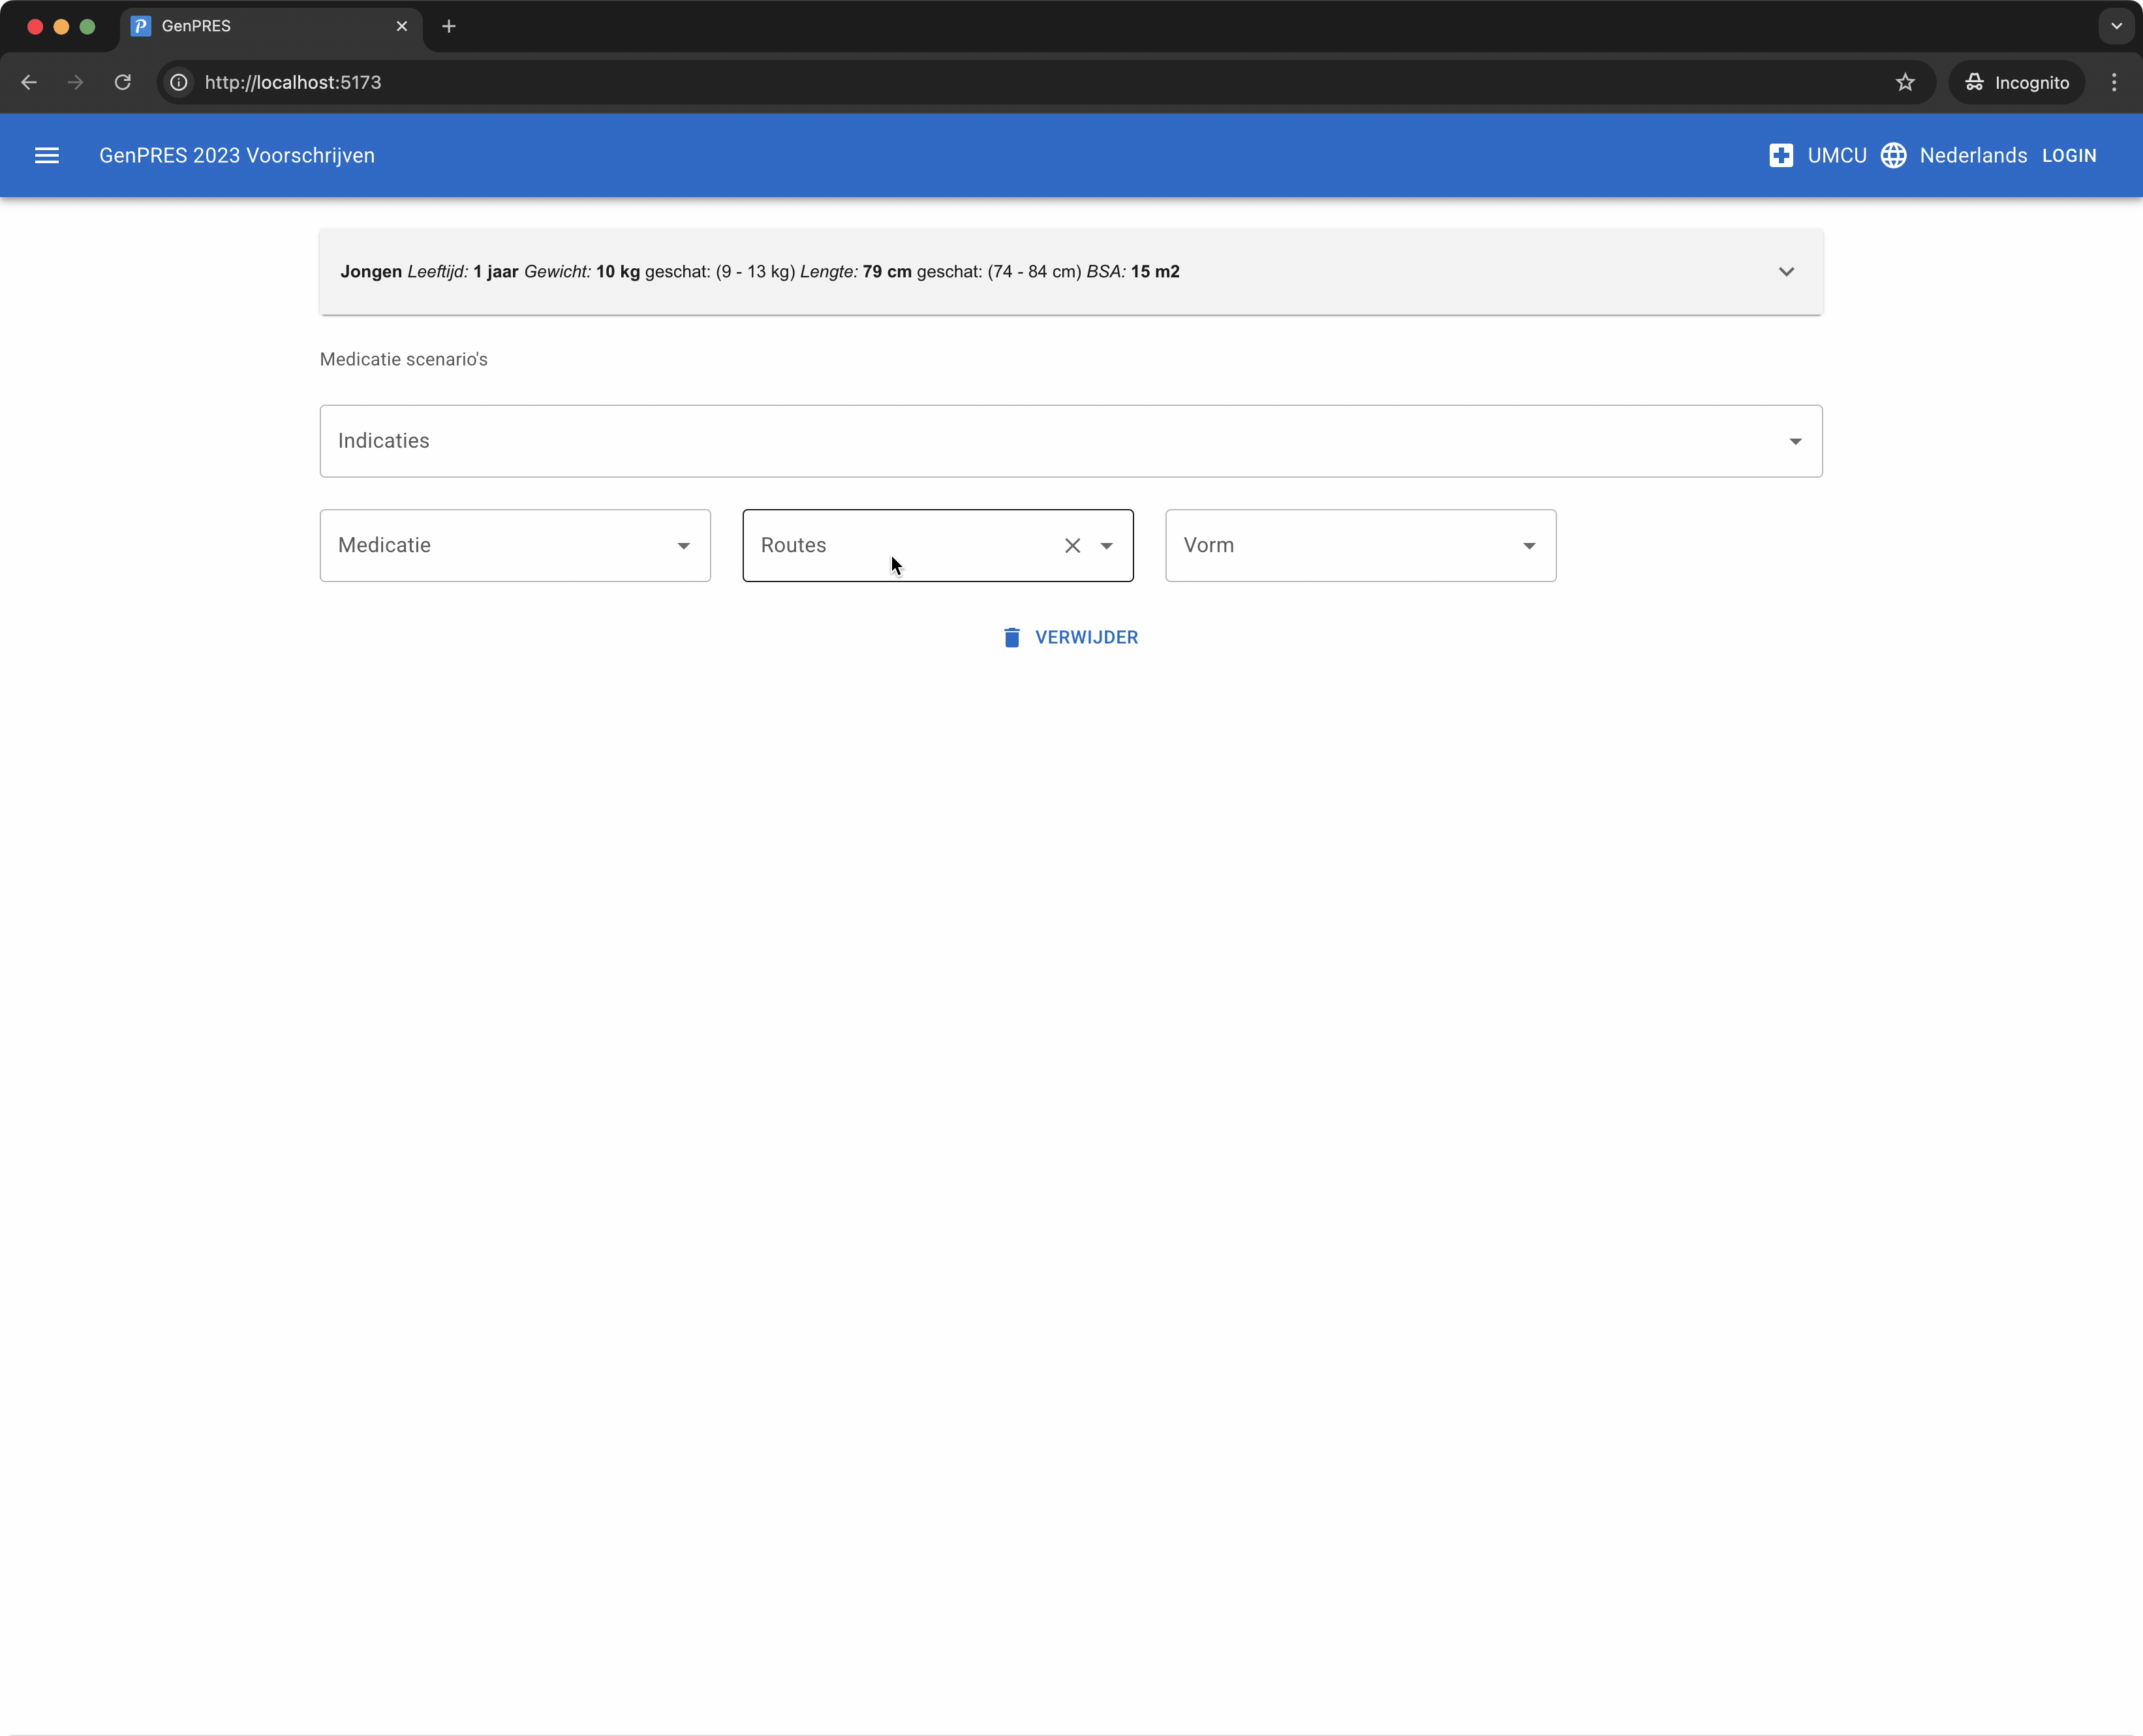Open the tab search chevron at top right
Viewport: 2143px width, 1736px height.
[2116, 26]
